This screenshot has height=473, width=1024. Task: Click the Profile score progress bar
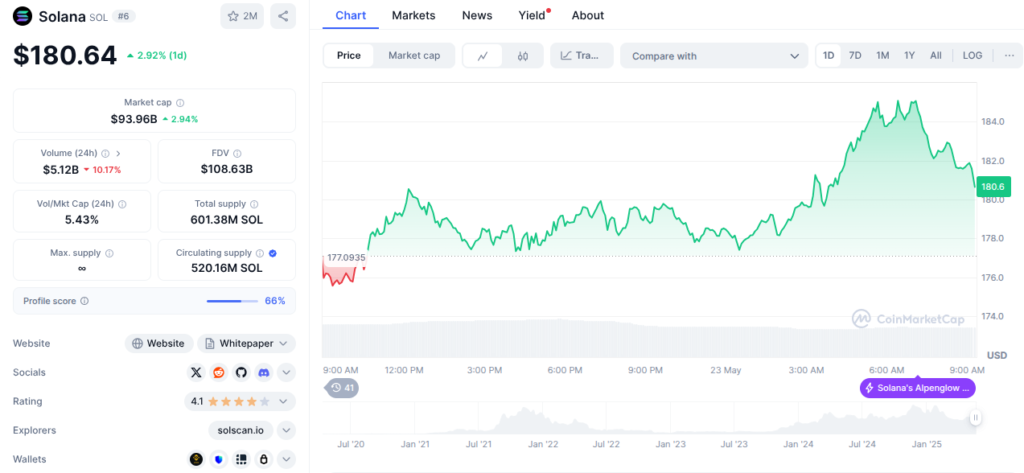tap(232, 301)
